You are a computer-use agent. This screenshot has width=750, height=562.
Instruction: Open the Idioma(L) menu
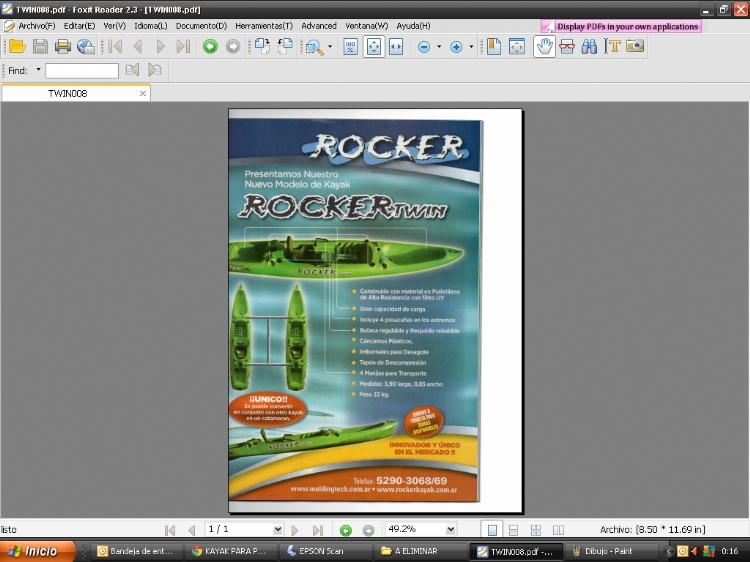click(x=151, y=26)
